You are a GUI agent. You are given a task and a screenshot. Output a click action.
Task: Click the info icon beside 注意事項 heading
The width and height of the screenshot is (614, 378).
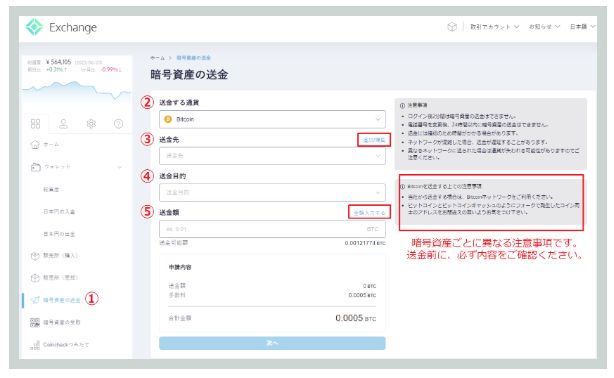pos(402,106)
